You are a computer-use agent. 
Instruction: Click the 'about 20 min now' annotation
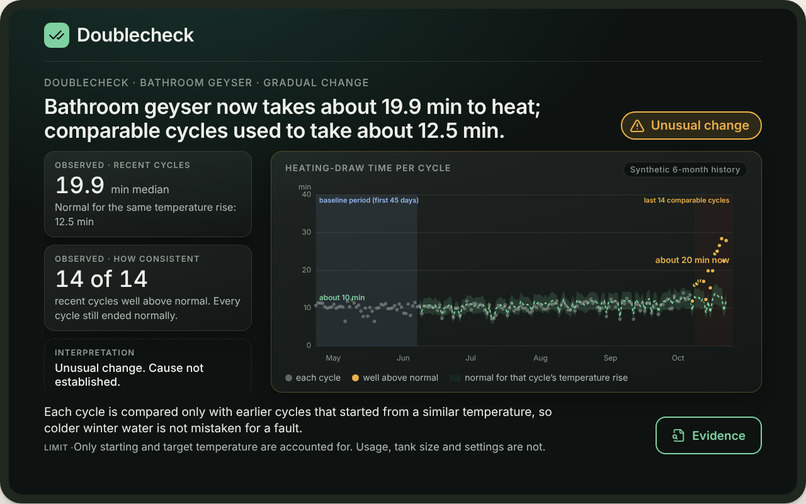692,260
